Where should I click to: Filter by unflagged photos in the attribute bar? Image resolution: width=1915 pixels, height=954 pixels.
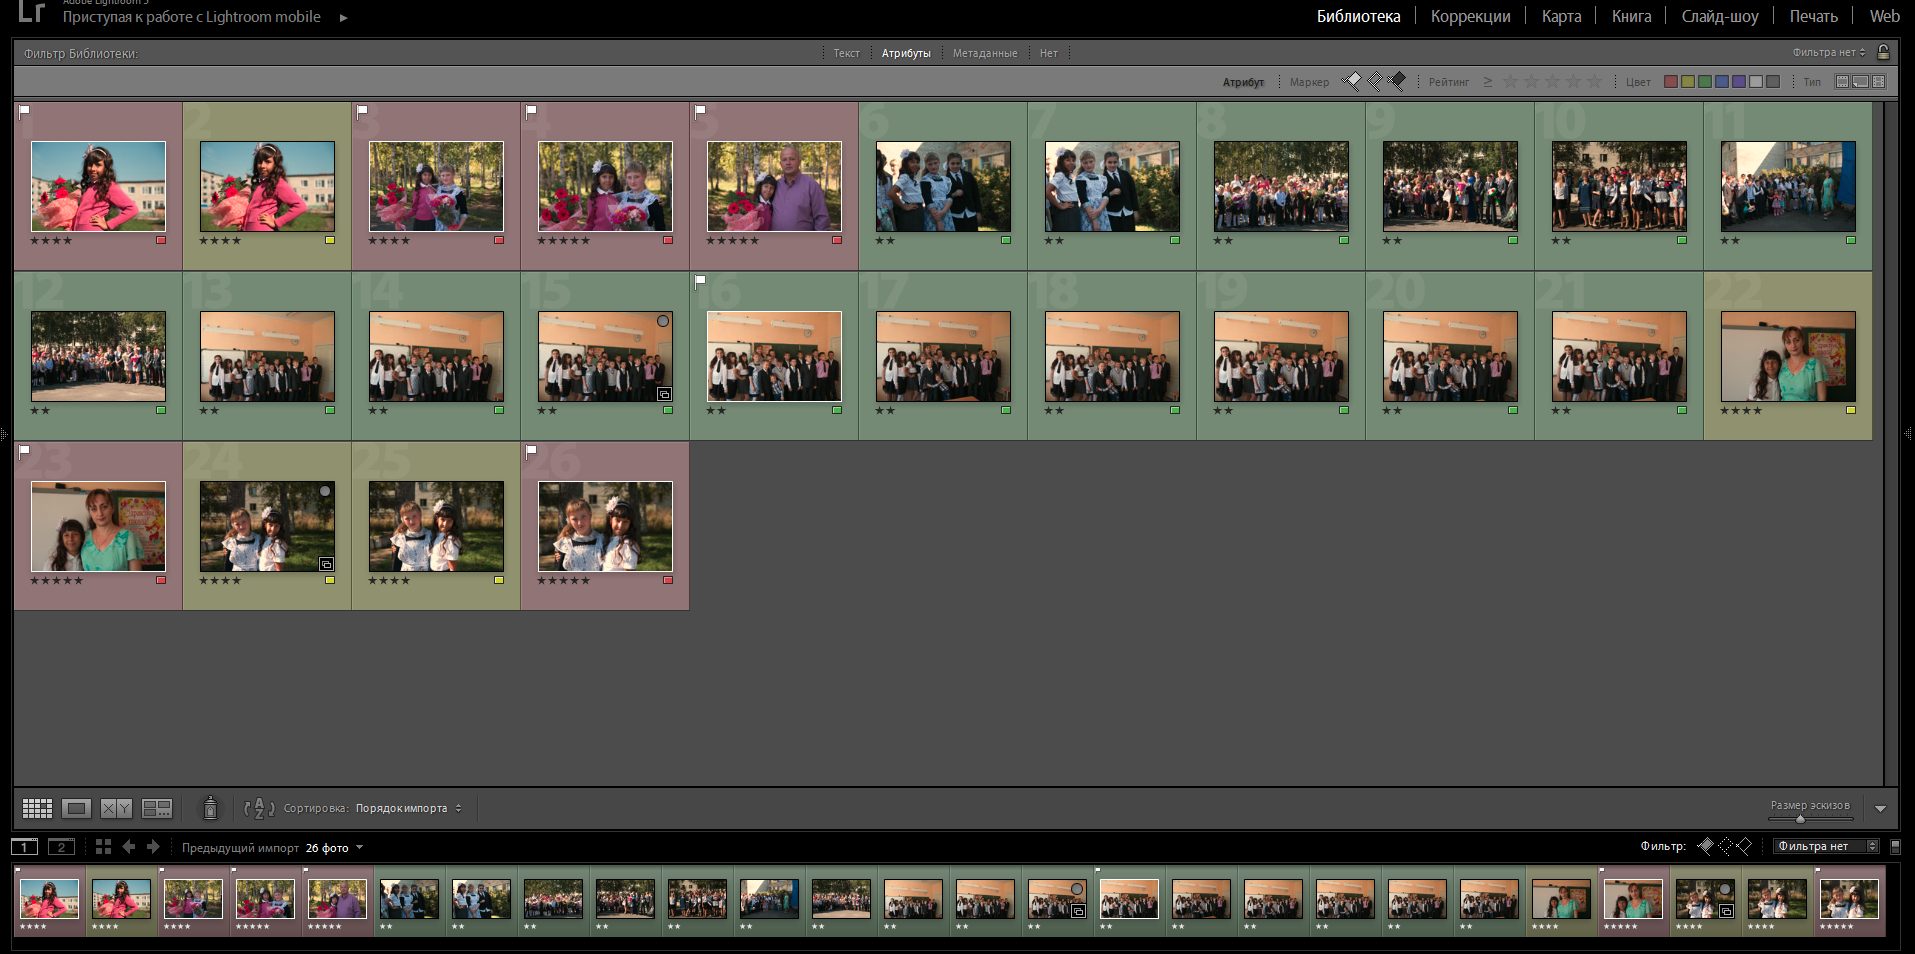[1375, 81]
